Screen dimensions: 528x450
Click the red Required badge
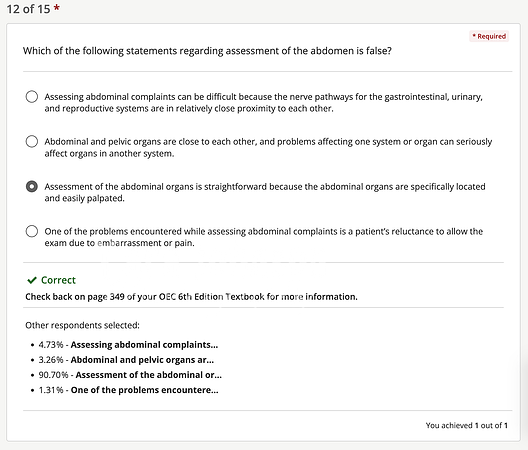pyautogui.click(x=489, y=36)
